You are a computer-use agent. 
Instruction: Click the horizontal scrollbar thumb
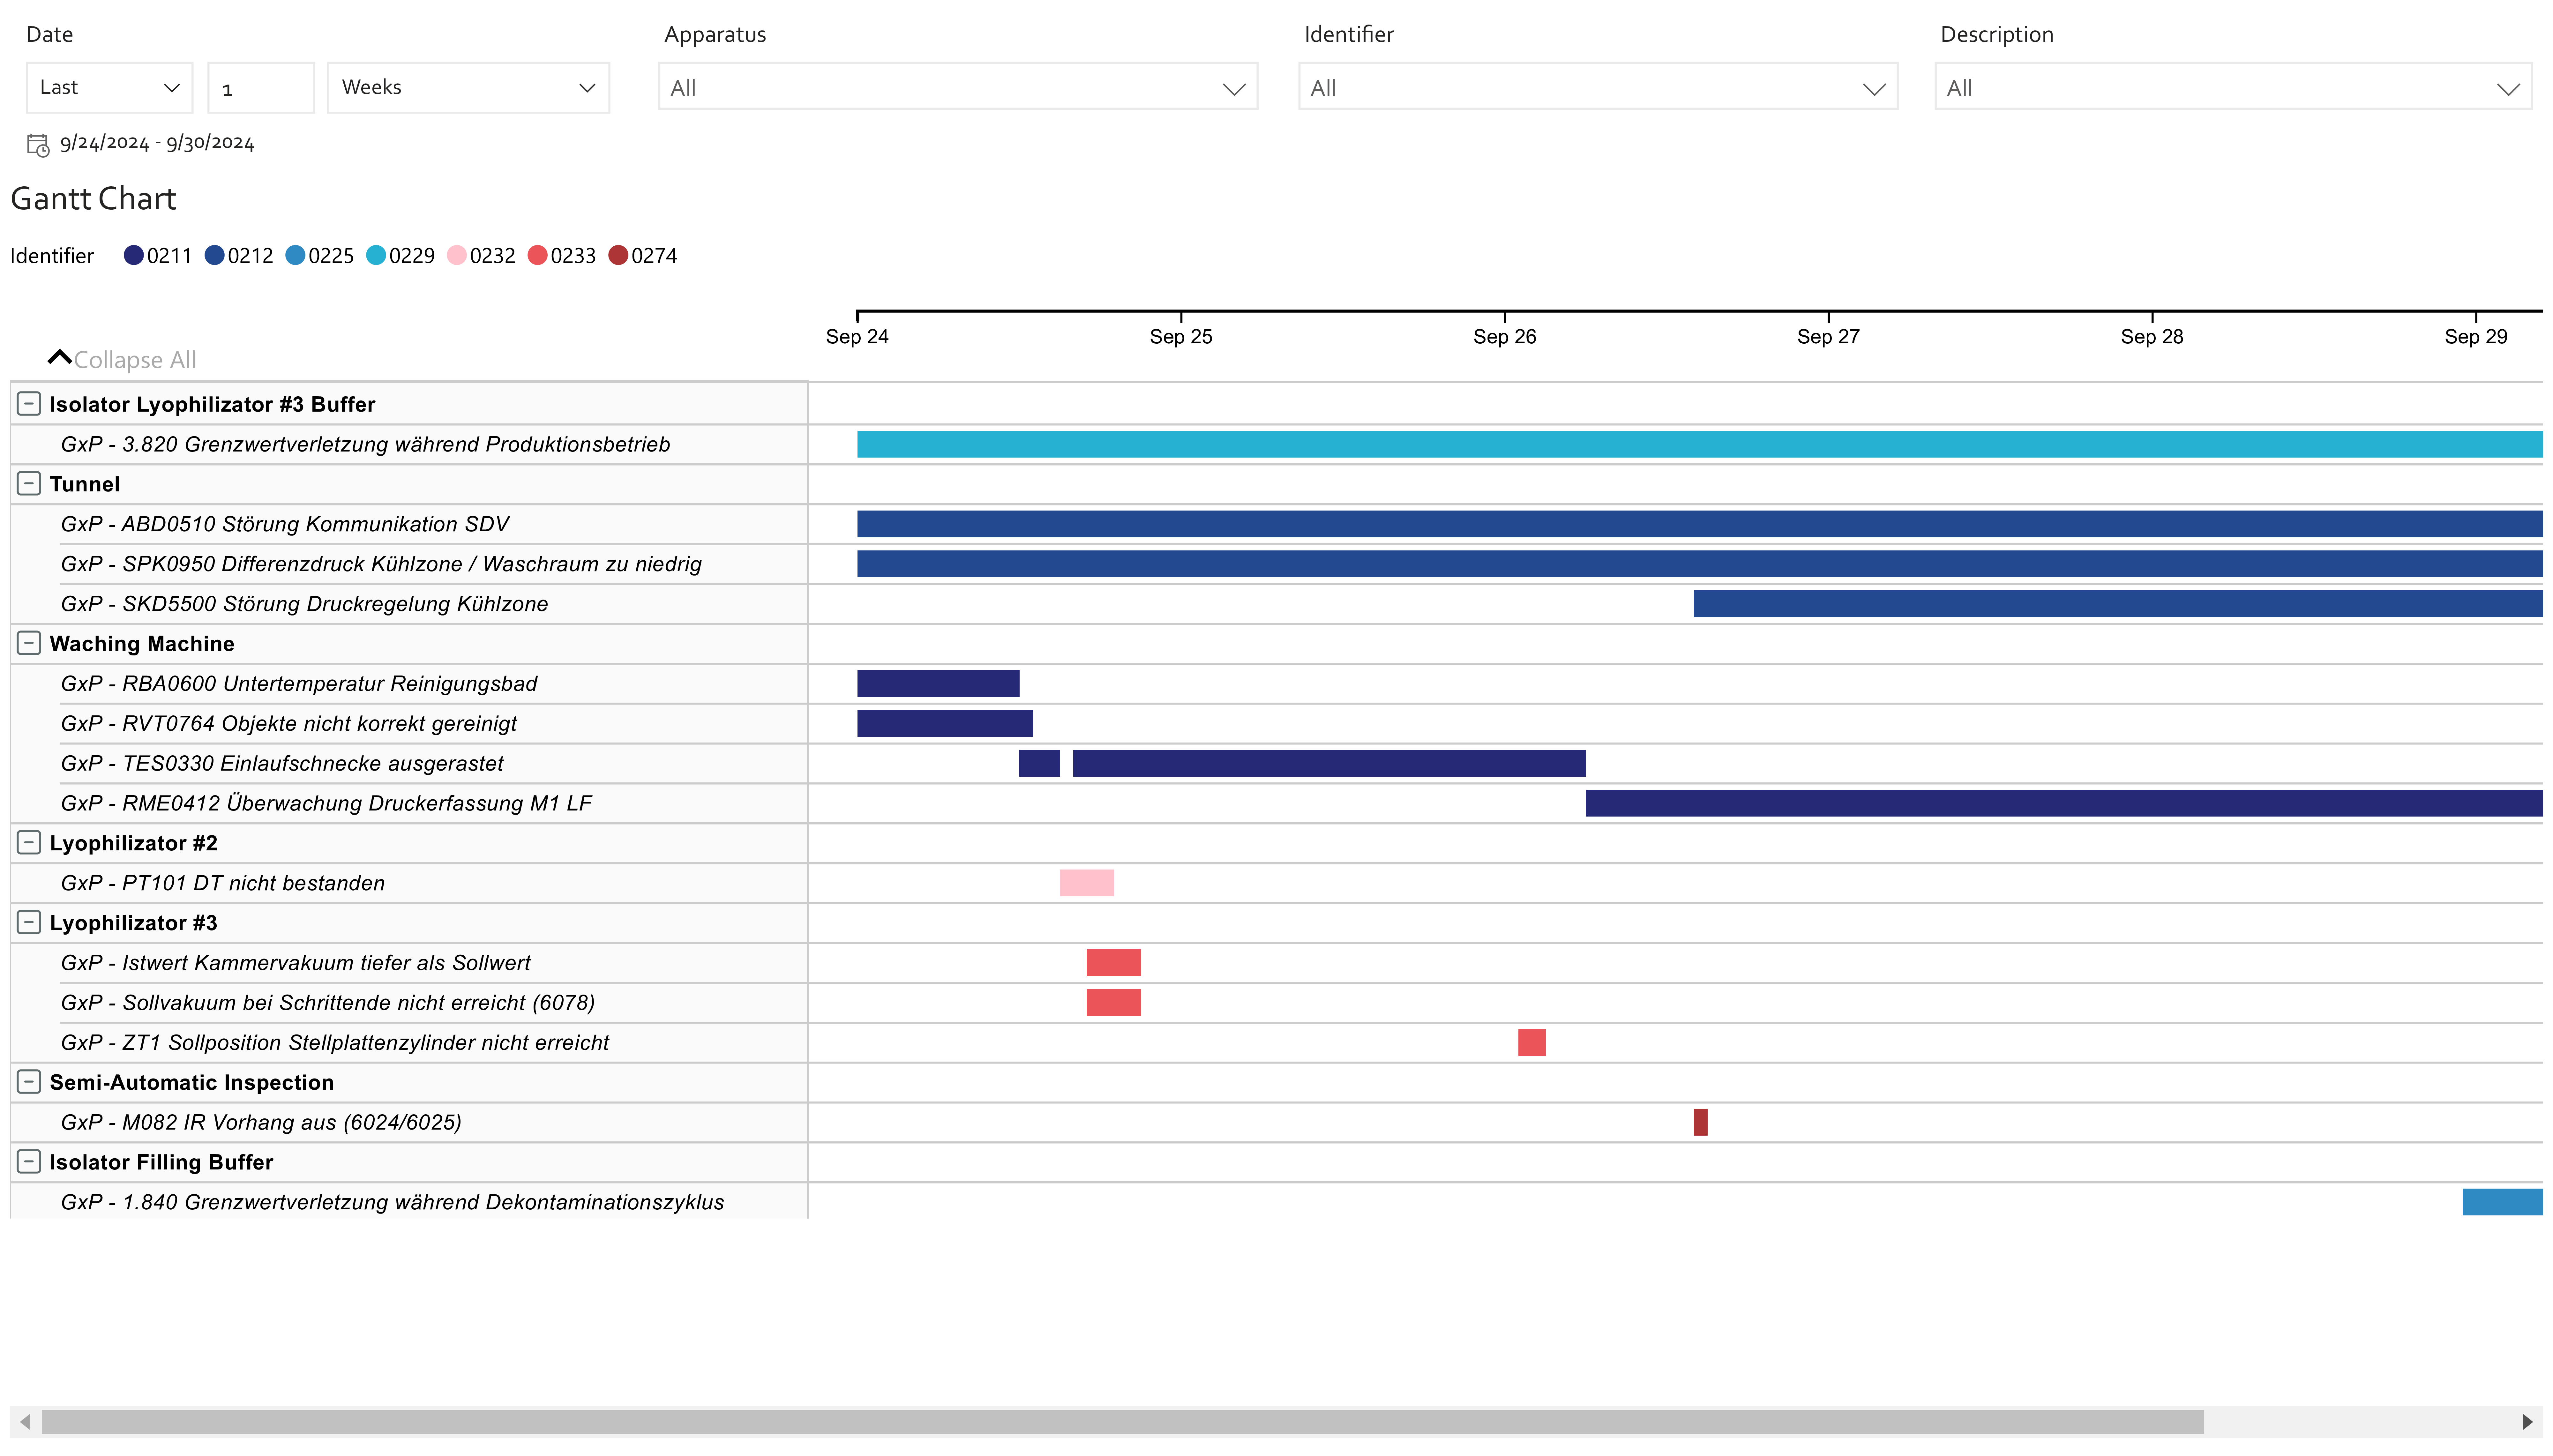(x=1122, y=1422)
